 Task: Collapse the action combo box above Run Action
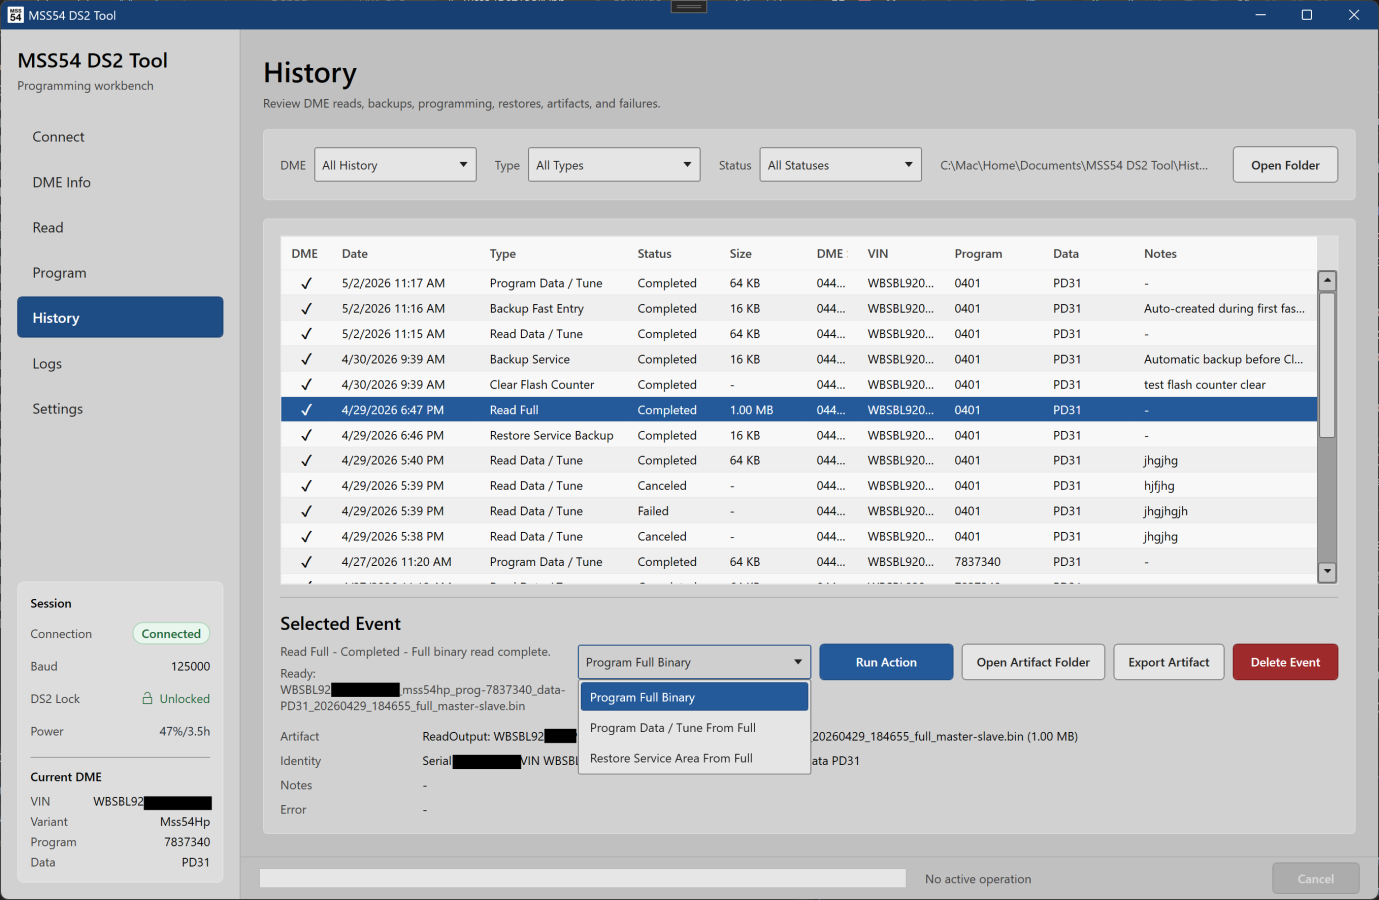[694, 662]
